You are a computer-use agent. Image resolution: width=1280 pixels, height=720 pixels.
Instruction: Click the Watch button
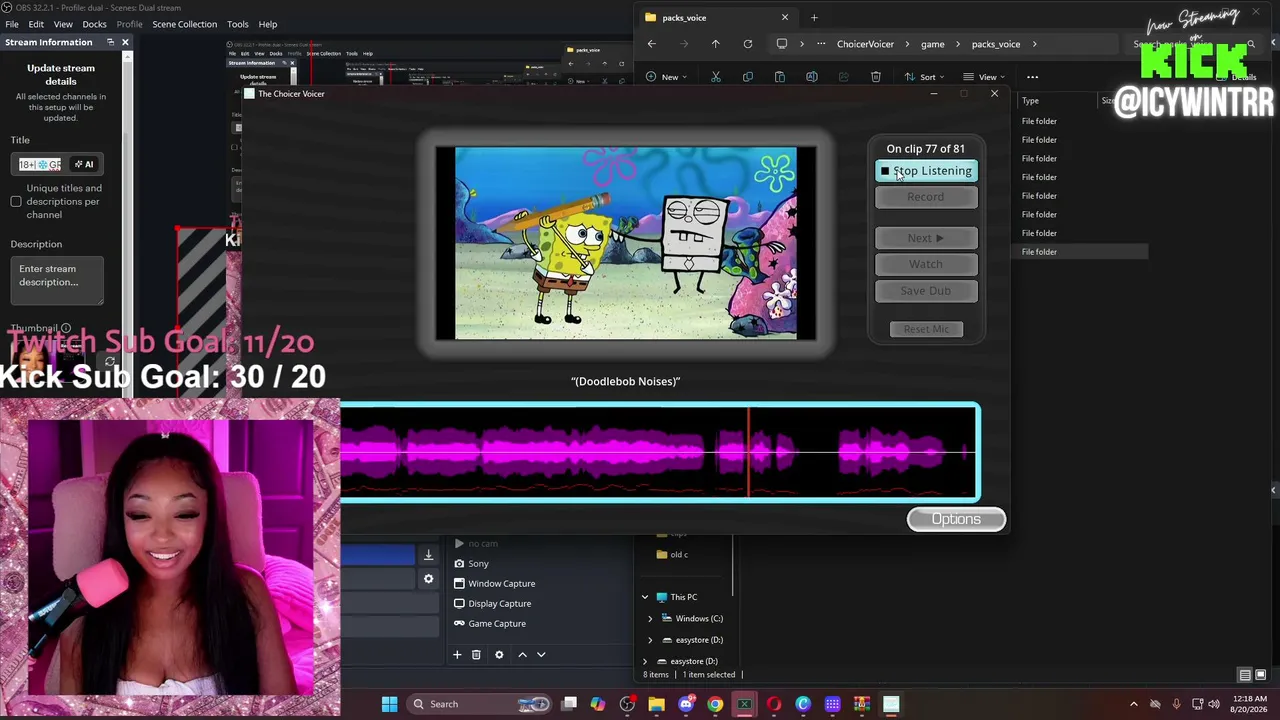[926, 264]
